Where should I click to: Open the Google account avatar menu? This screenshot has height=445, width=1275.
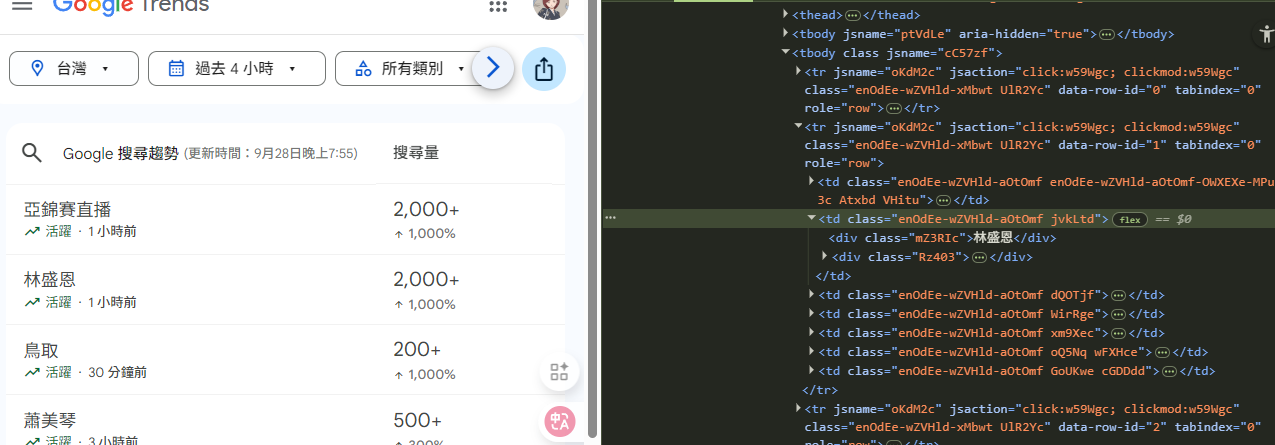pos(551,7)
